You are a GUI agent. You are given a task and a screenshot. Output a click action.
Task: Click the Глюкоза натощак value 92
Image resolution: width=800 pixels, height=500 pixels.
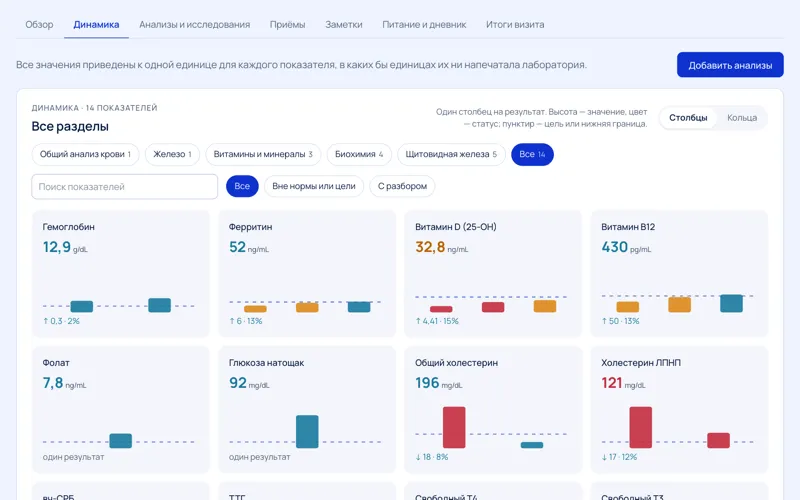[238, 383]
